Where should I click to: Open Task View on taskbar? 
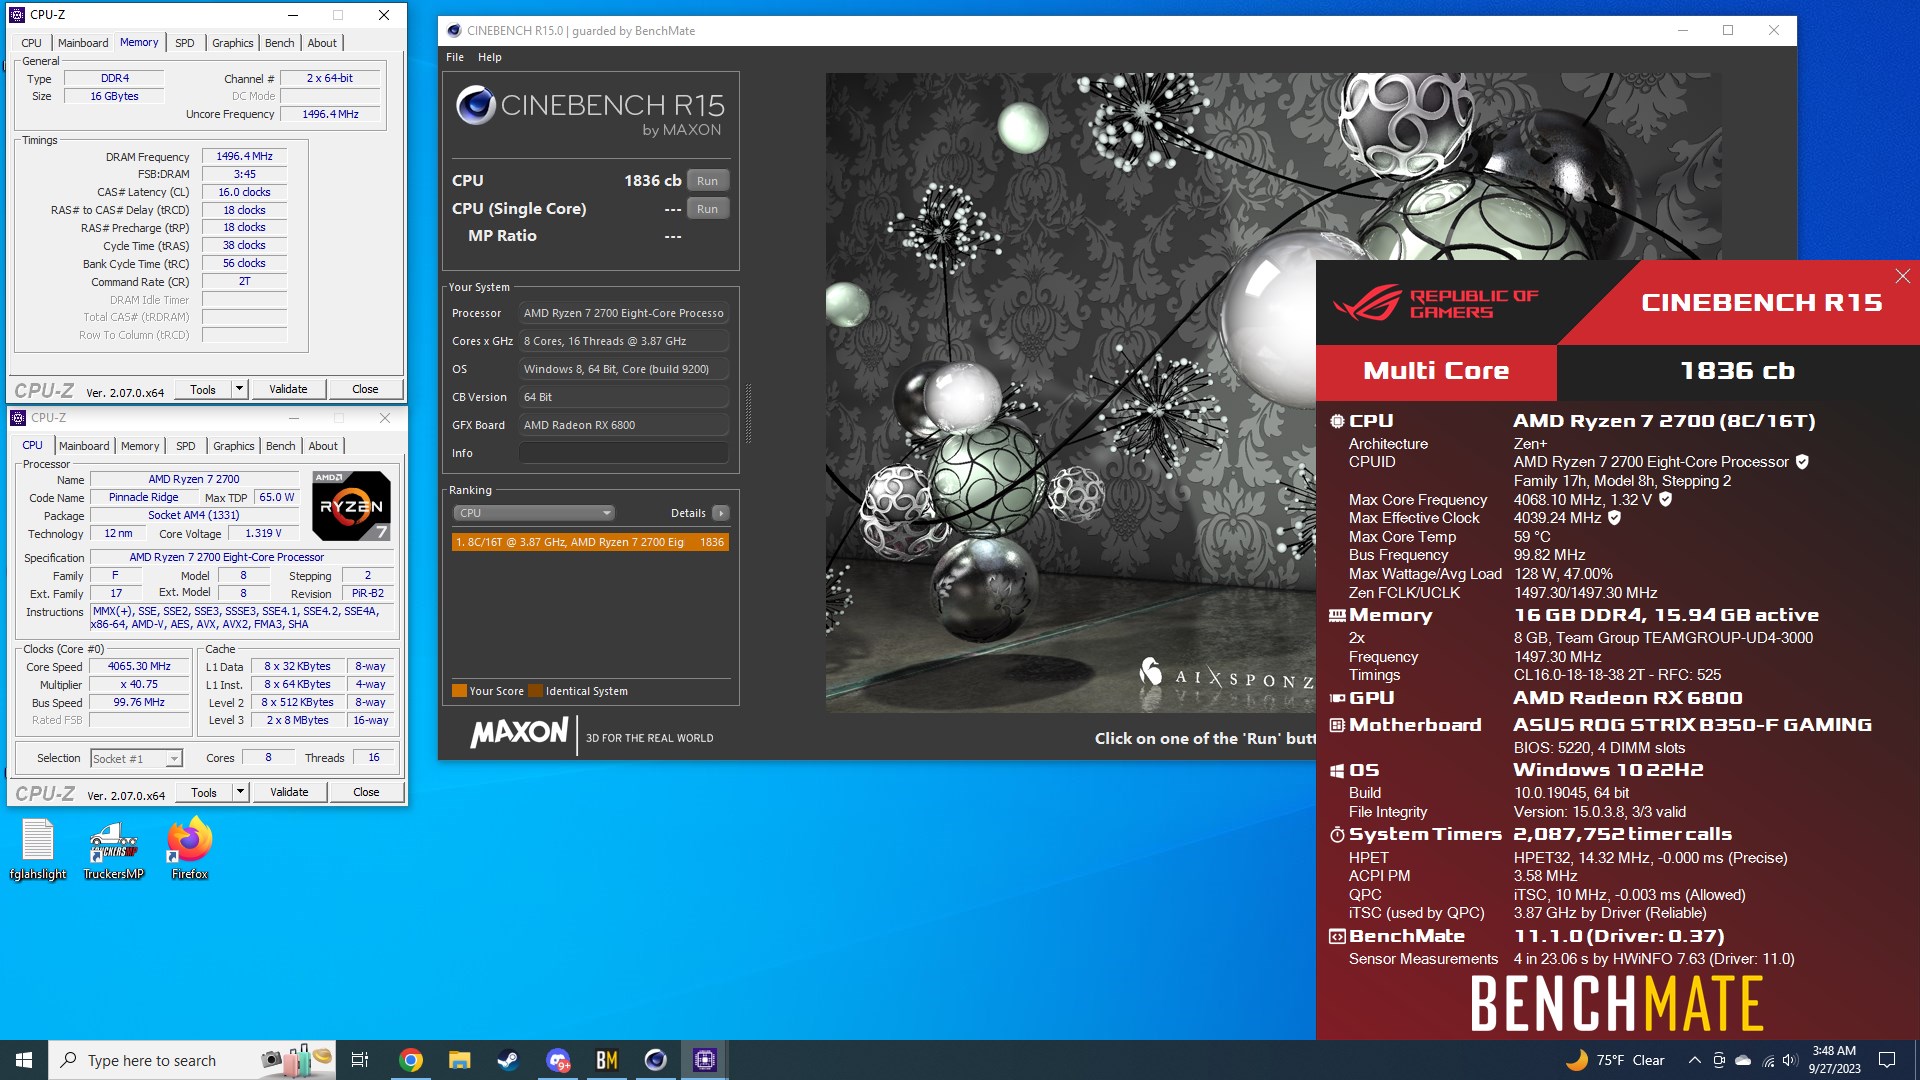click(x=360, y=1060)
